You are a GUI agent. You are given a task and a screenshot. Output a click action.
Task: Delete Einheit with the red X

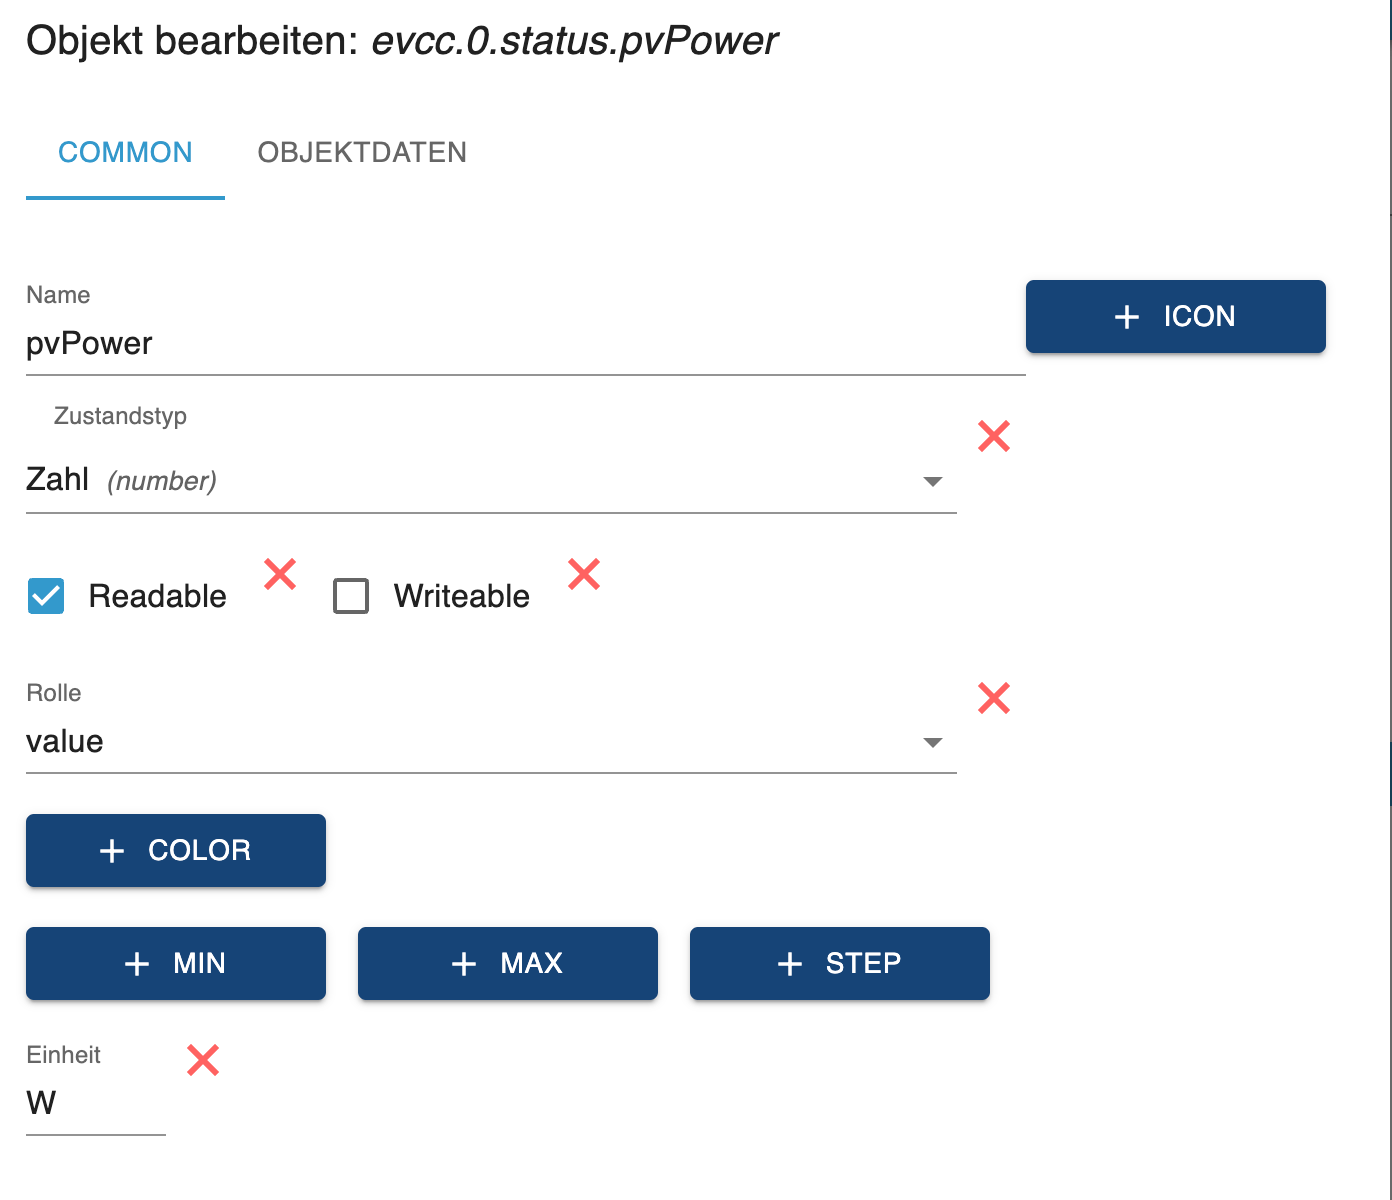[x=203, y=1060]
